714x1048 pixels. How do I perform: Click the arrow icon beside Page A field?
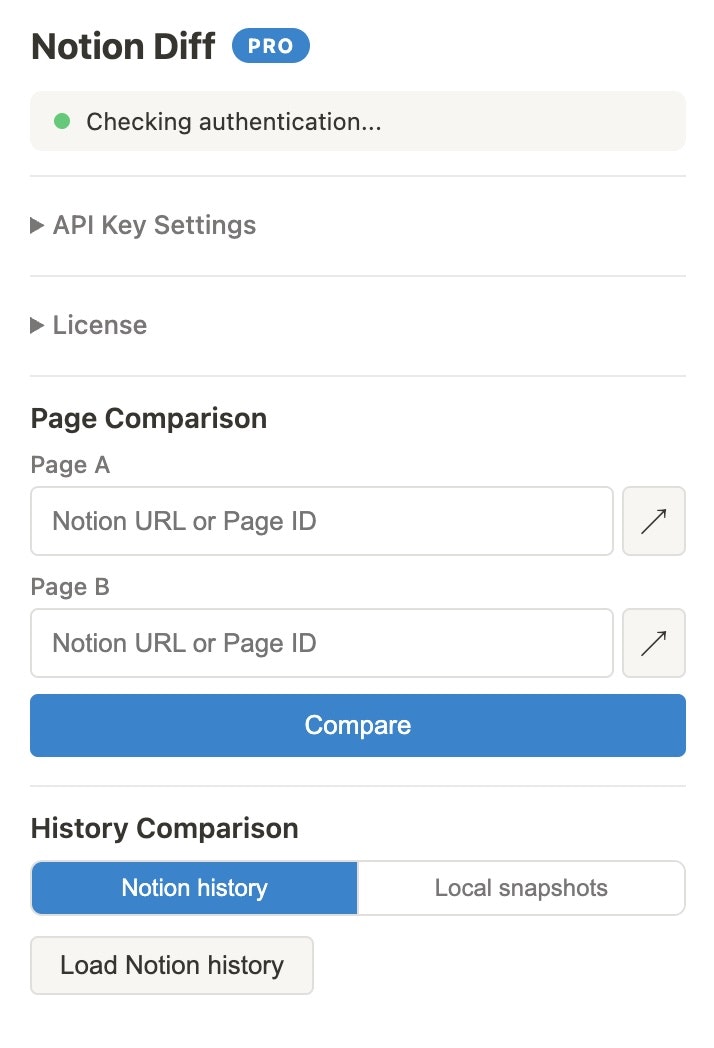[x=654, y=521]
